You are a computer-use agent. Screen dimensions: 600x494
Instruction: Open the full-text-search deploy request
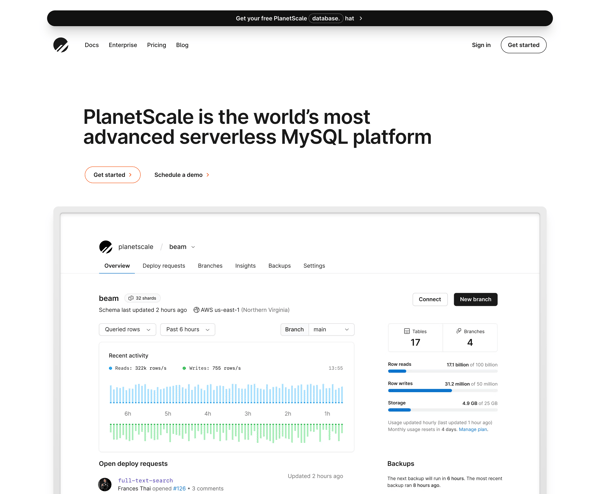[x=145, y=481]
